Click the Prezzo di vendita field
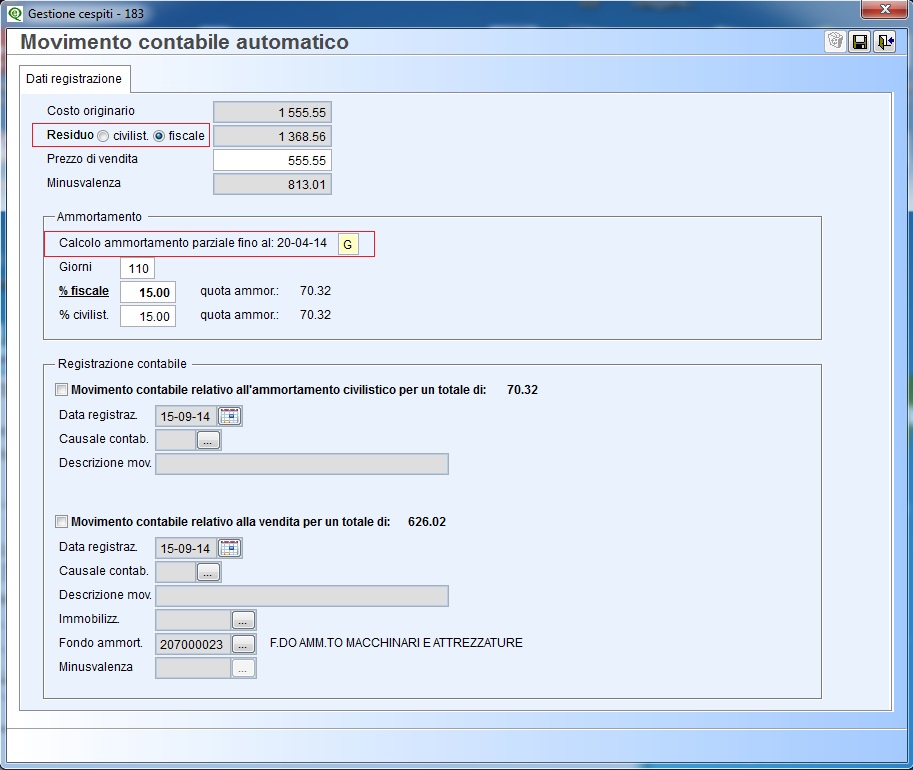 pos(272,160)
